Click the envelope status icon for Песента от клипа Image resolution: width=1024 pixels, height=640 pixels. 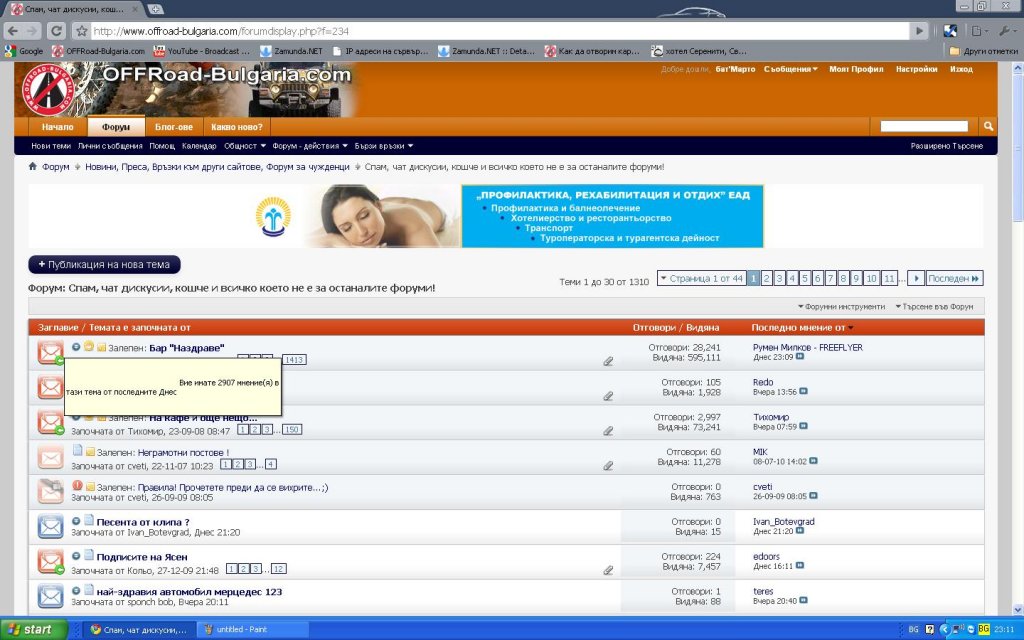pos(50,526)
